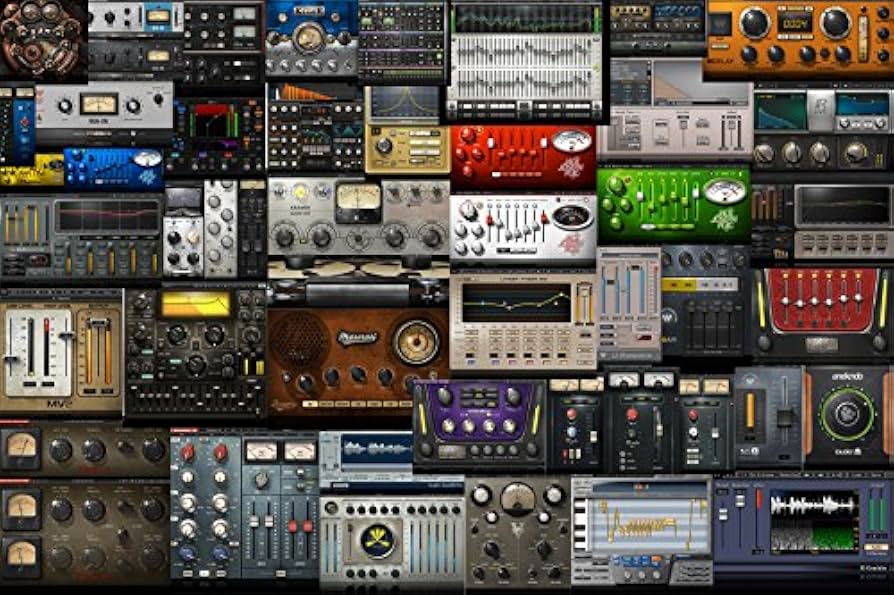Select the silver exciter plugin with yellow crossed logo
This screenshot has height=595, width=894.
pyautogui.click(x=392, y=541)
